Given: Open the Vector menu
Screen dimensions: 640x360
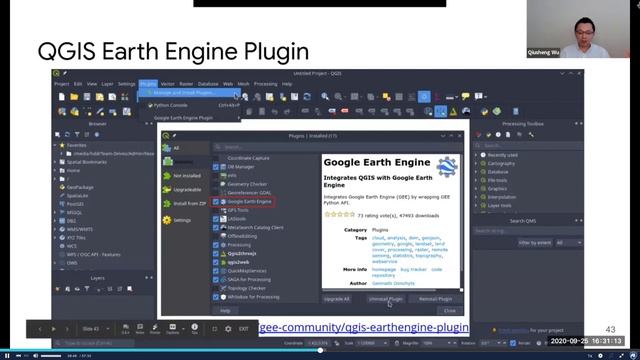Looking at the screenshot, I should click(167, 84).
